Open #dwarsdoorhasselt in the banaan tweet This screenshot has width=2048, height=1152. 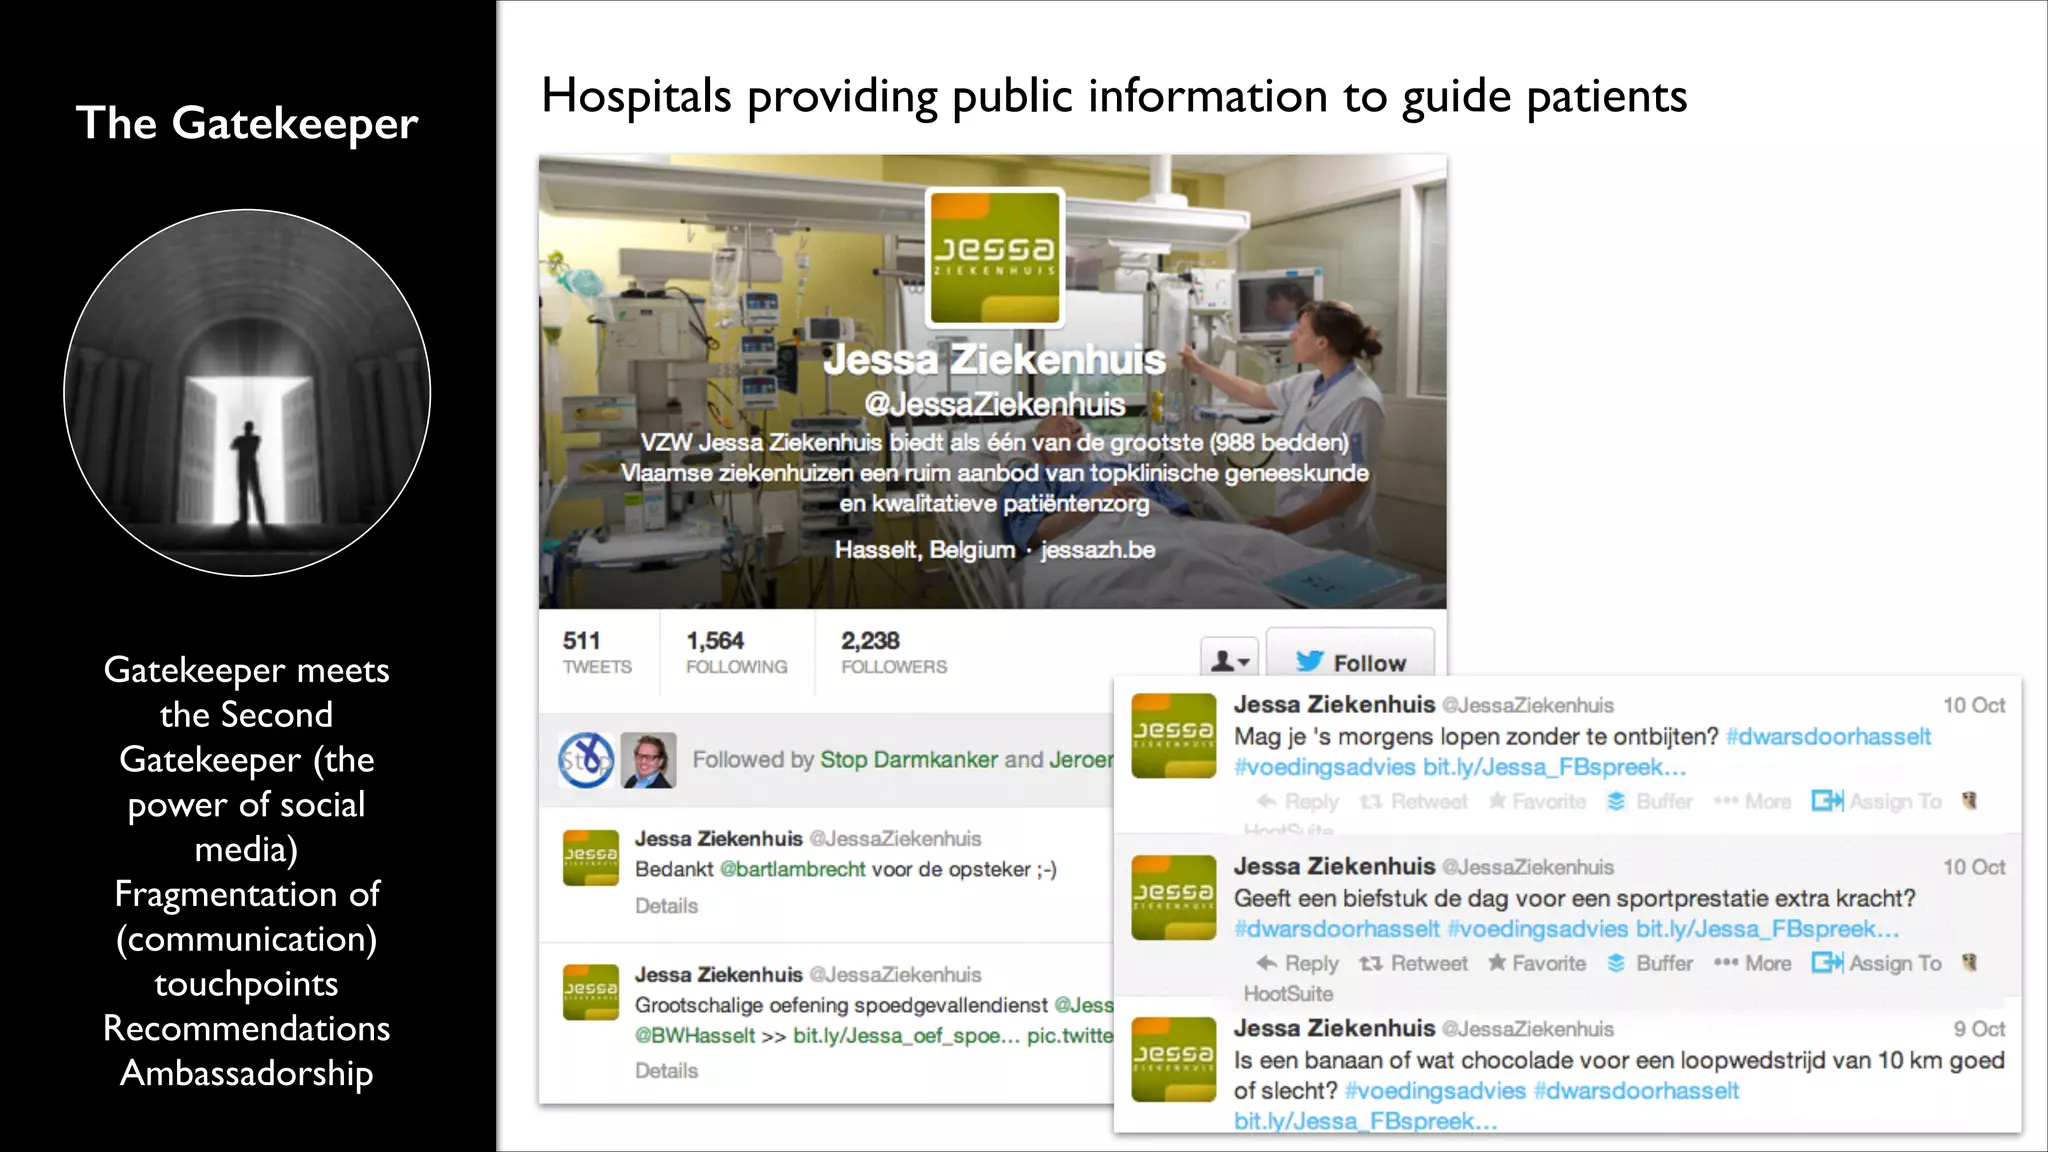pos(1636,1091)
